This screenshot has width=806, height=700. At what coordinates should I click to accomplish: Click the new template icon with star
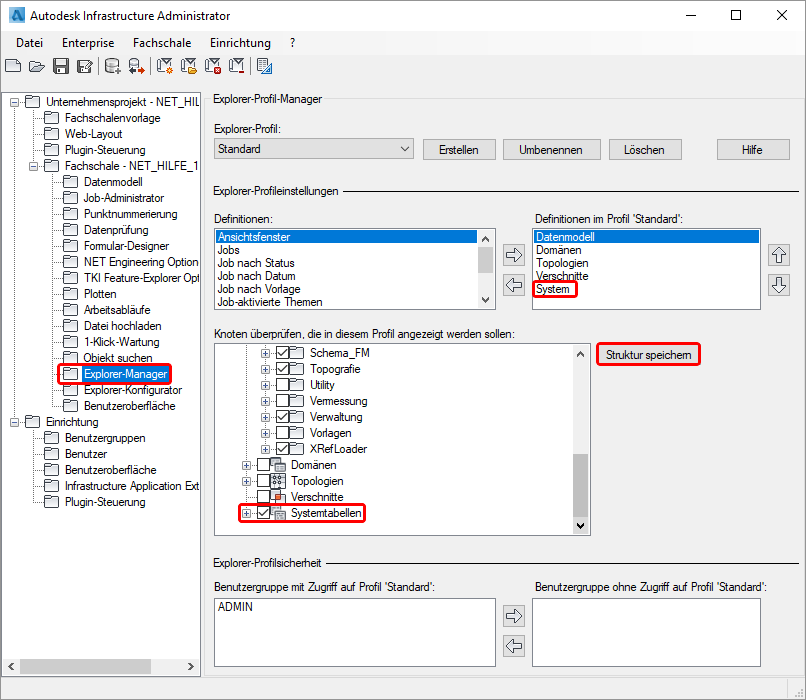coord(164,66)
